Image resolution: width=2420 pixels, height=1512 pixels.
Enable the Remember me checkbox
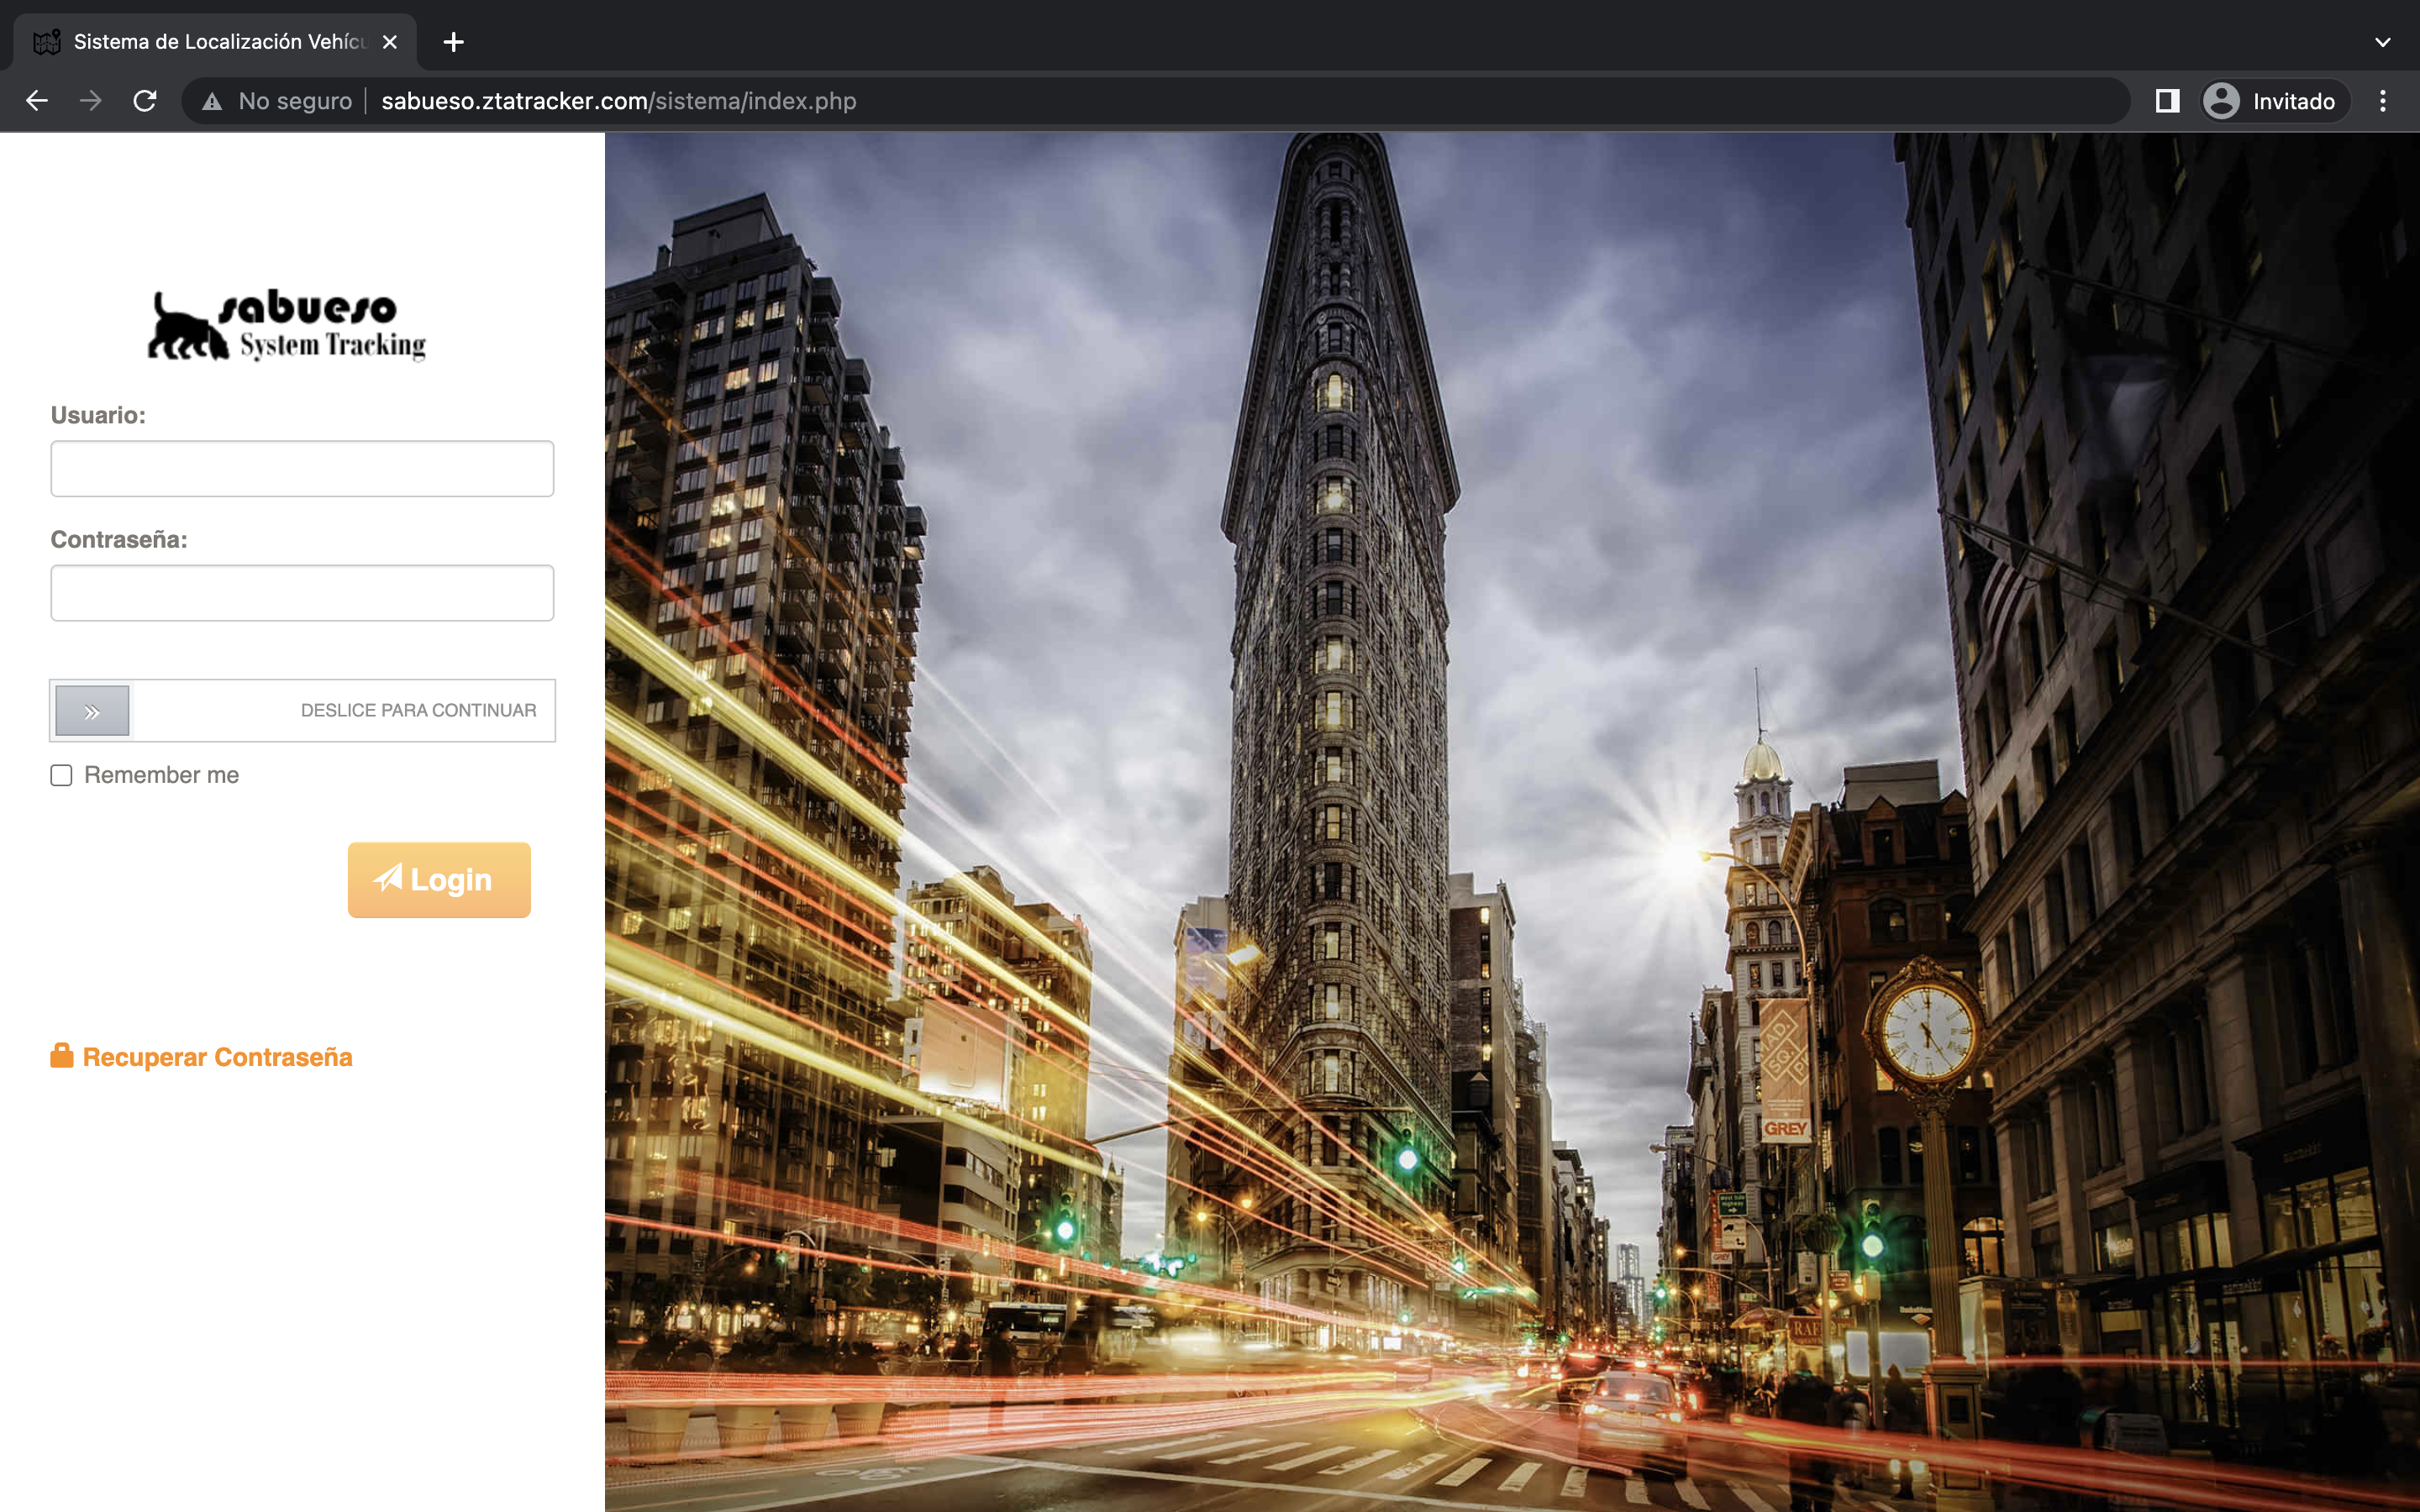click(62, 775)
